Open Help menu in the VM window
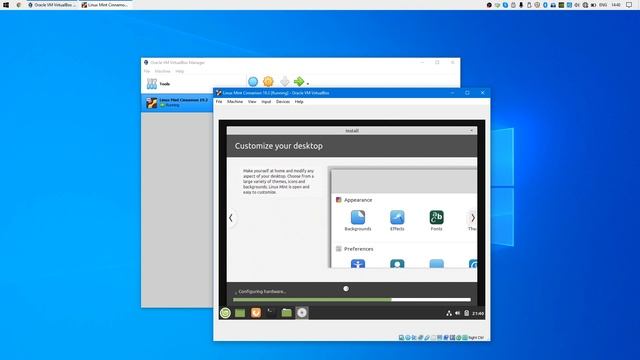Screen dimensions: 640x360 click(299, 102)
